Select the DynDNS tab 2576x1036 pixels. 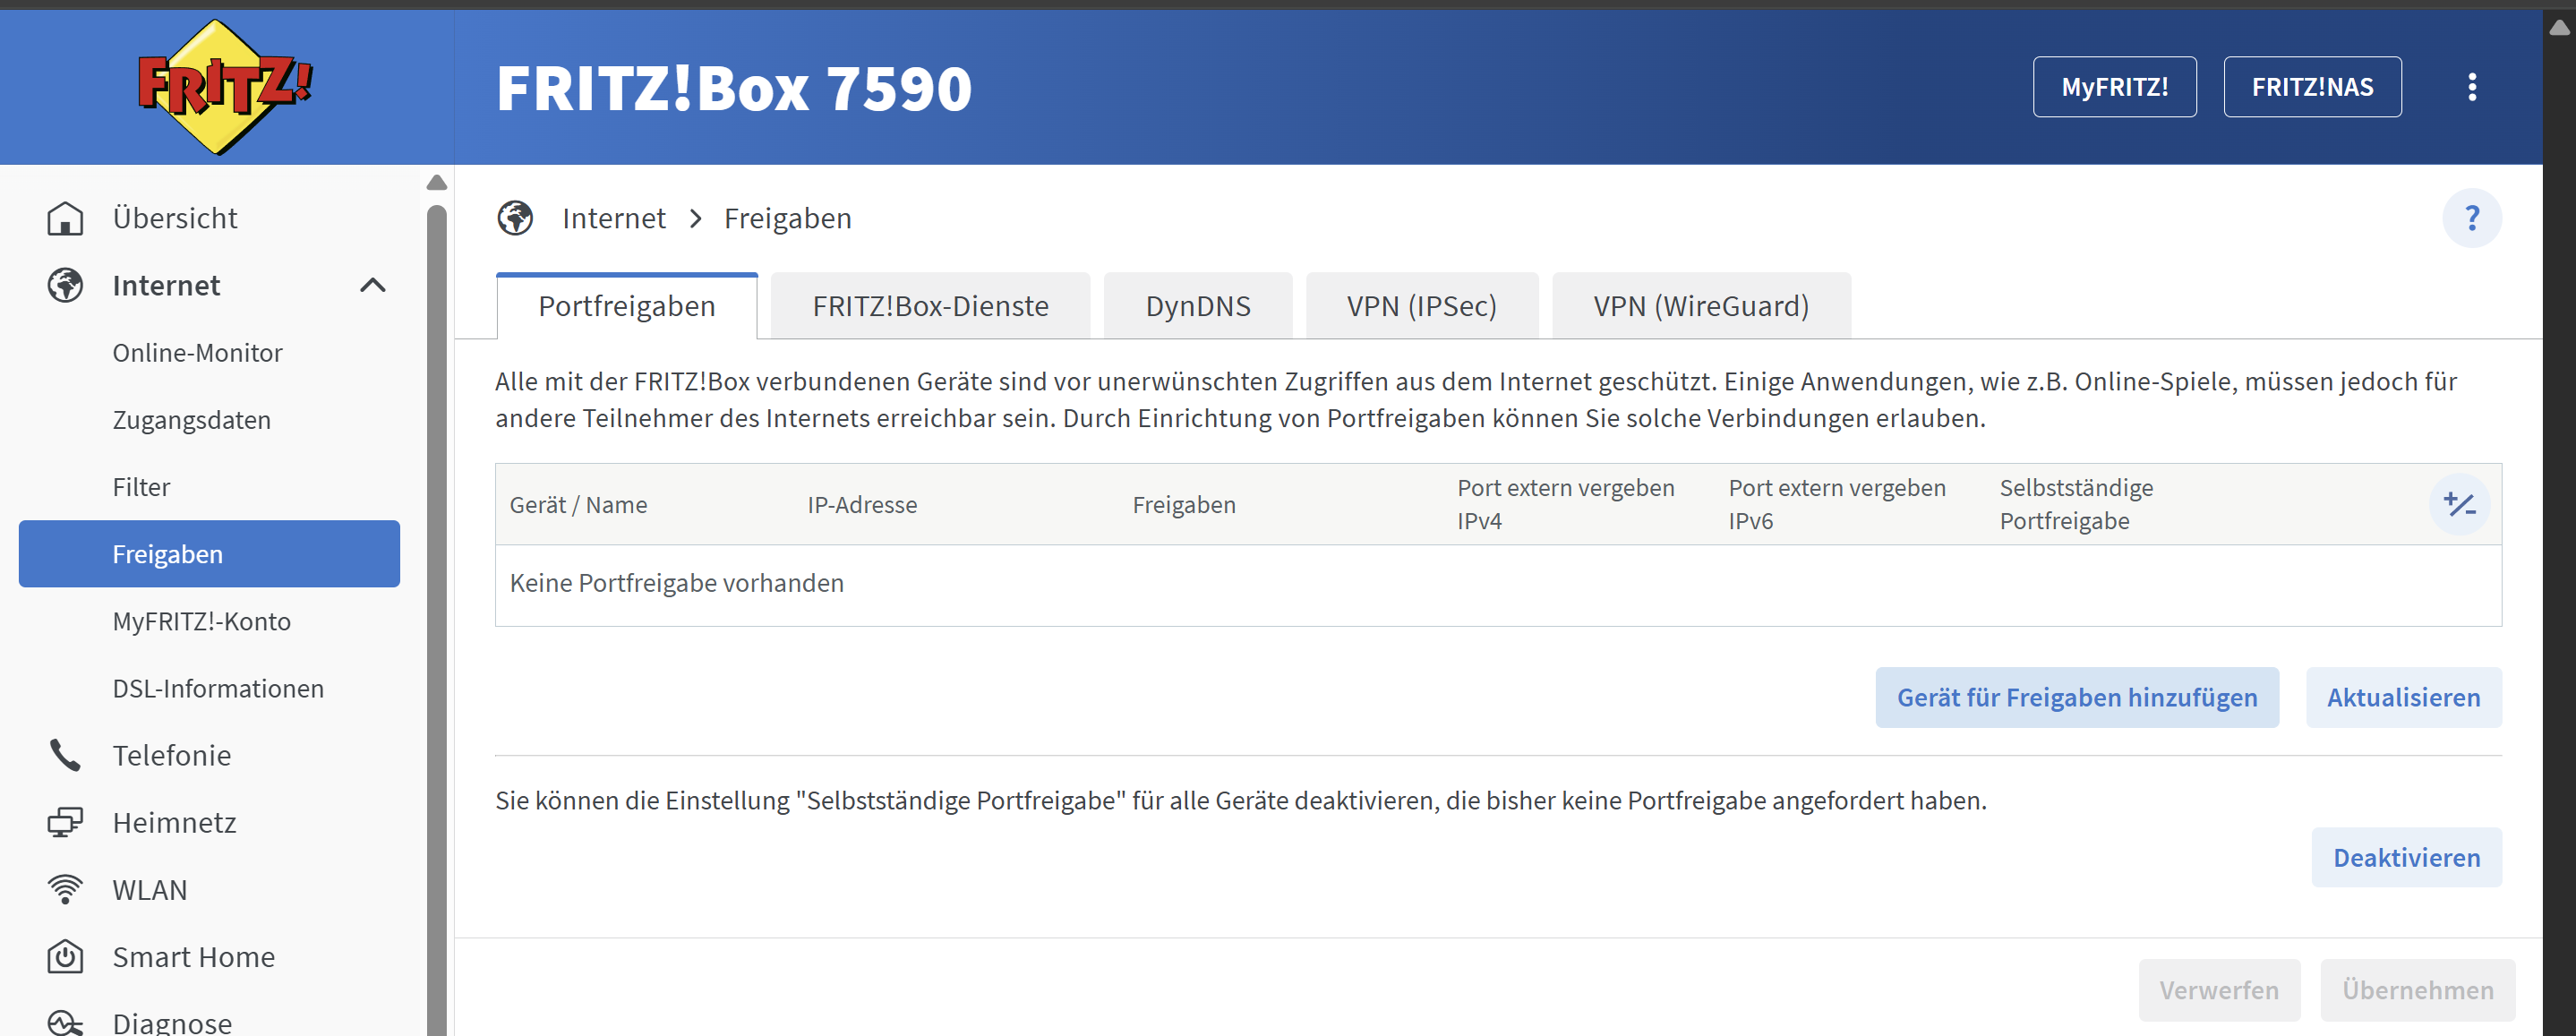(x=1197, y=306)
